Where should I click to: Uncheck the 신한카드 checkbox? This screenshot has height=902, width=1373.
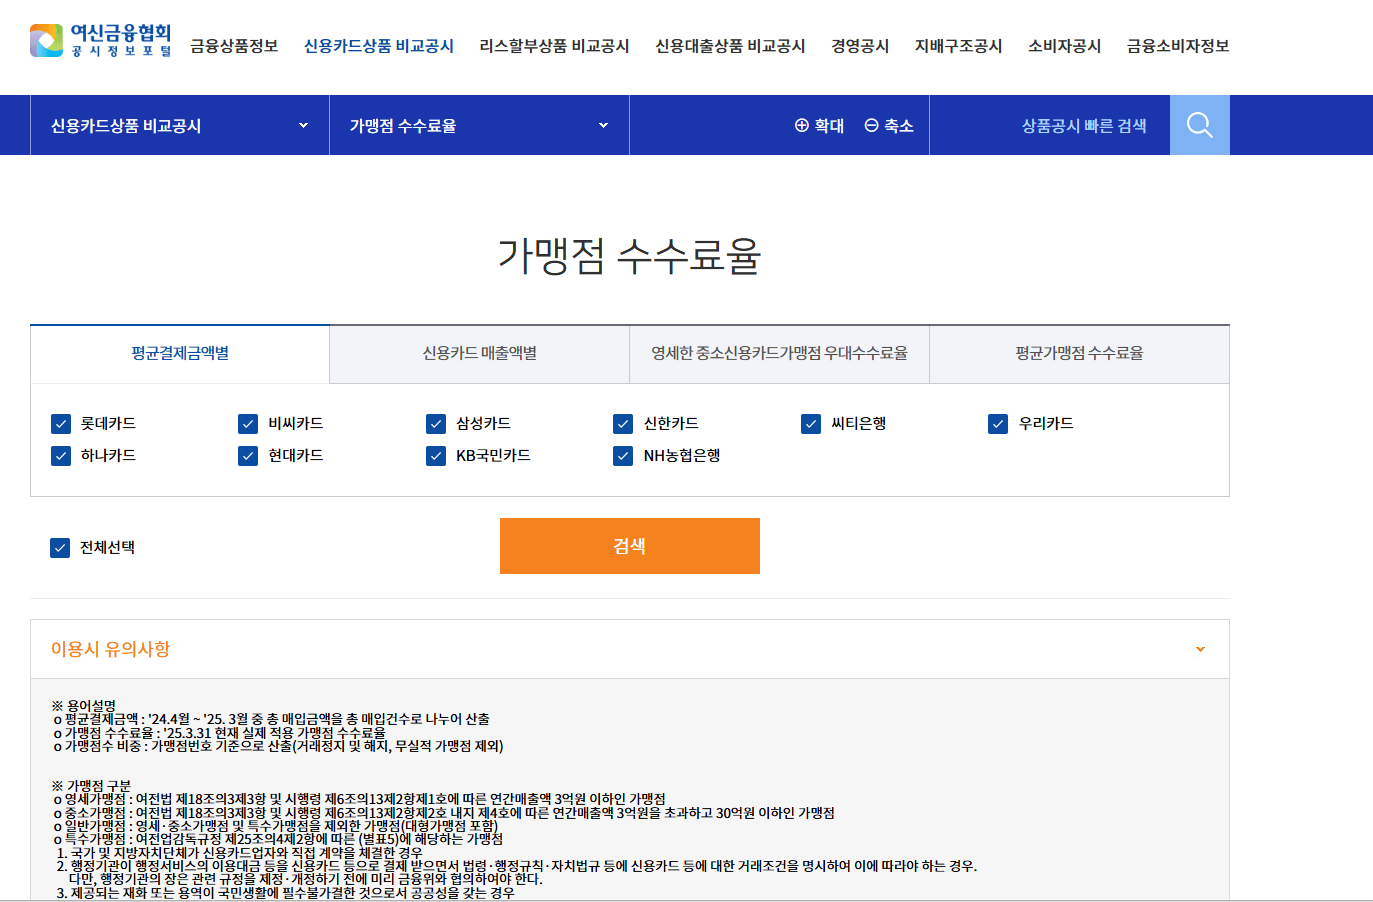click(x=623, y=424)
